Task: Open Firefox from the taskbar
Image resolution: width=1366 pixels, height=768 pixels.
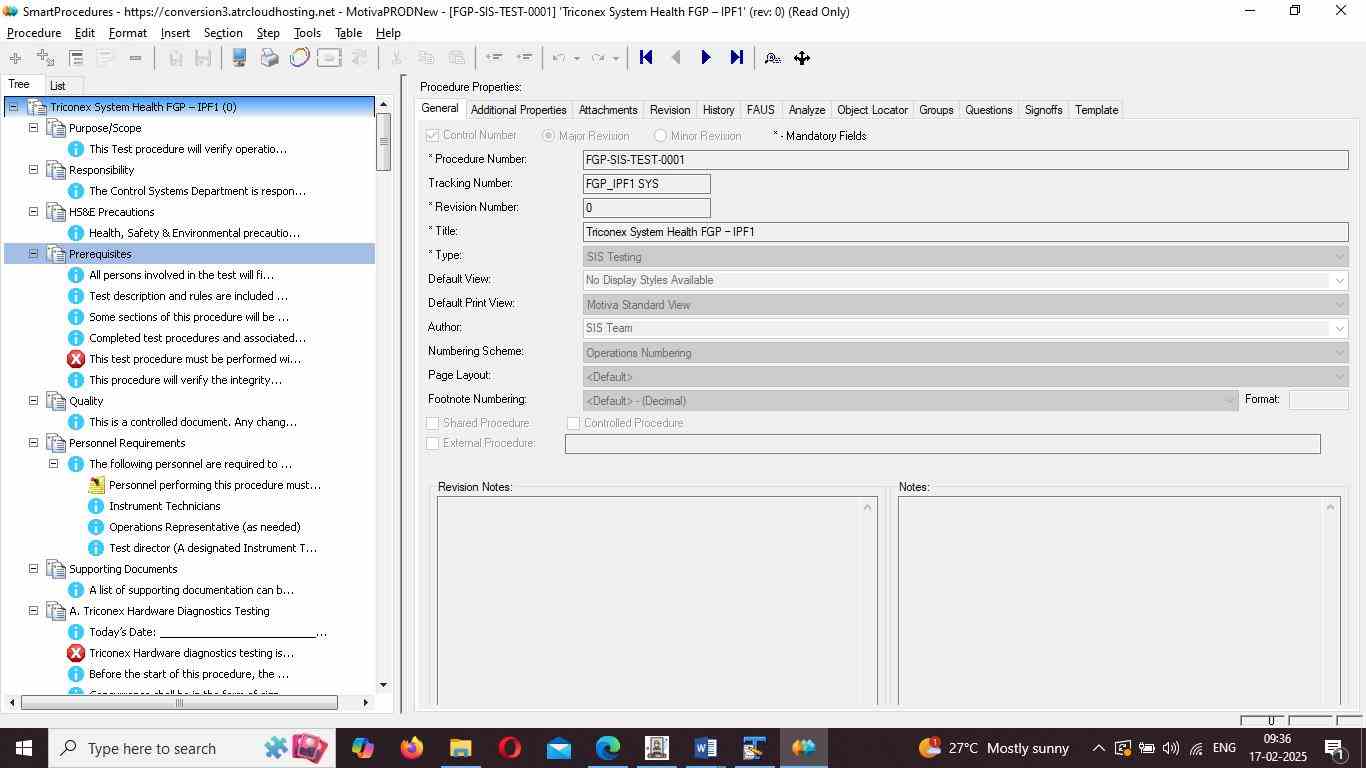Action: pos(411,748)
